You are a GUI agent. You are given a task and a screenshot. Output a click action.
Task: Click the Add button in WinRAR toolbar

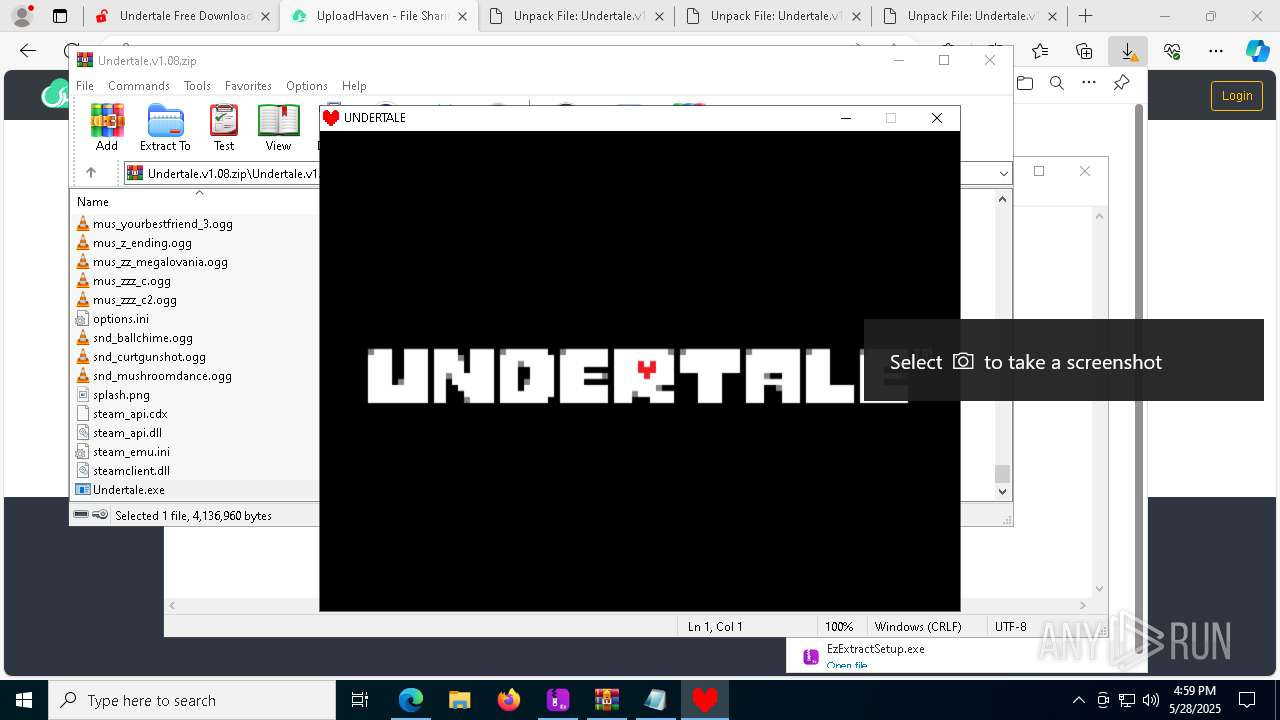tap(107, 127)
